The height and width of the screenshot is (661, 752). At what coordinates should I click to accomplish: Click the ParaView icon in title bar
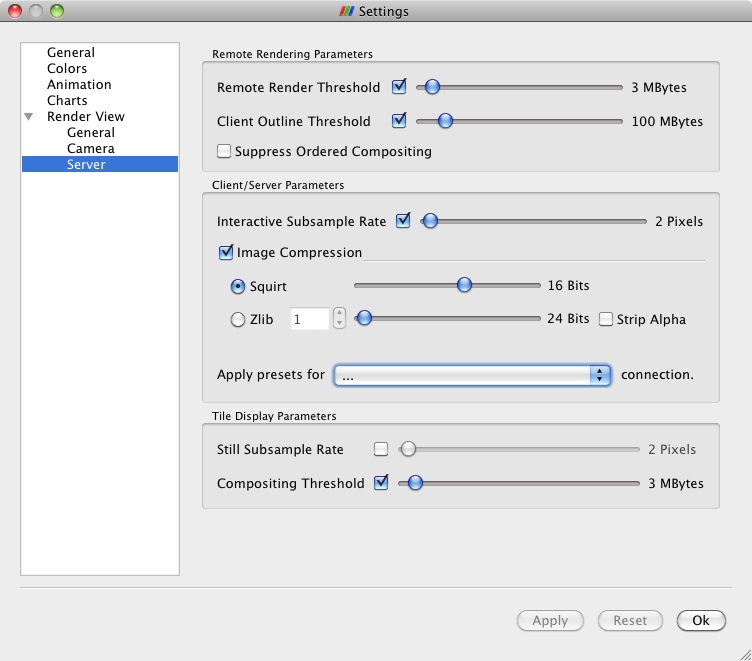tap(347, 11)
